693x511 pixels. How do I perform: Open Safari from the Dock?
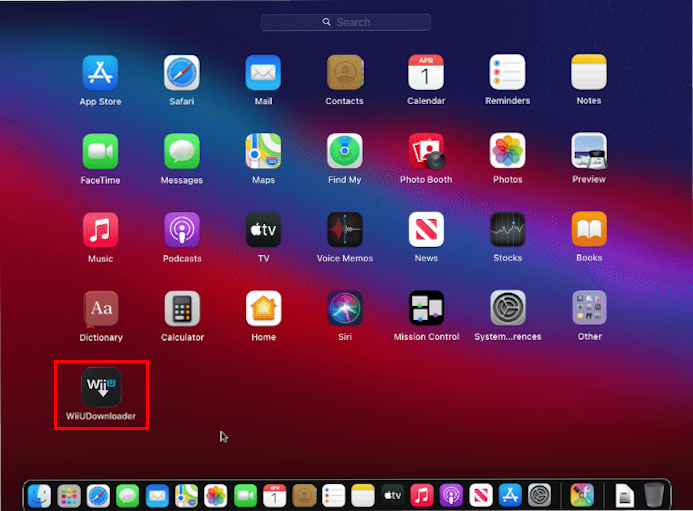tap(98, 496)
